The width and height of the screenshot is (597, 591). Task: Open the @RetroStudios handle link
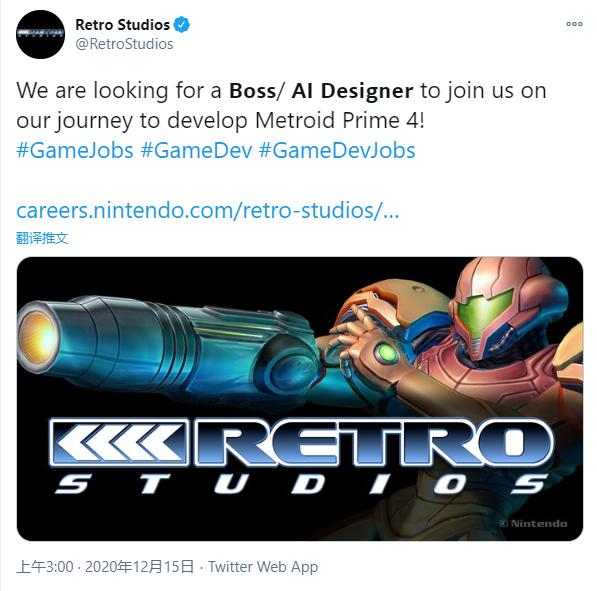coord(124,44)
